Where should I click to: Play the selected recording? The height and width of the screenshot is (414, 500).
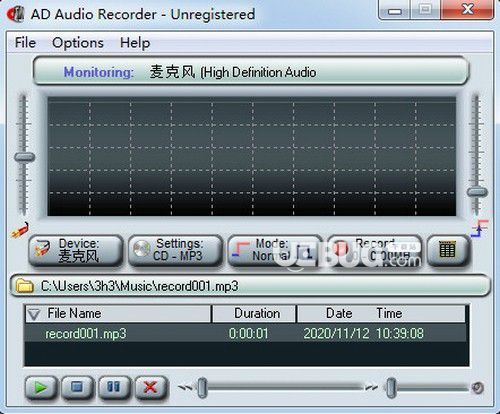click(x=41, y=388)
